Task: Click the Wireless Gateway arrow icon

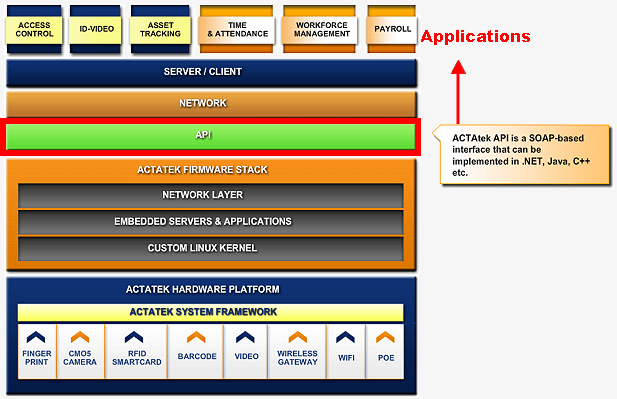Action: coord(297,337)
